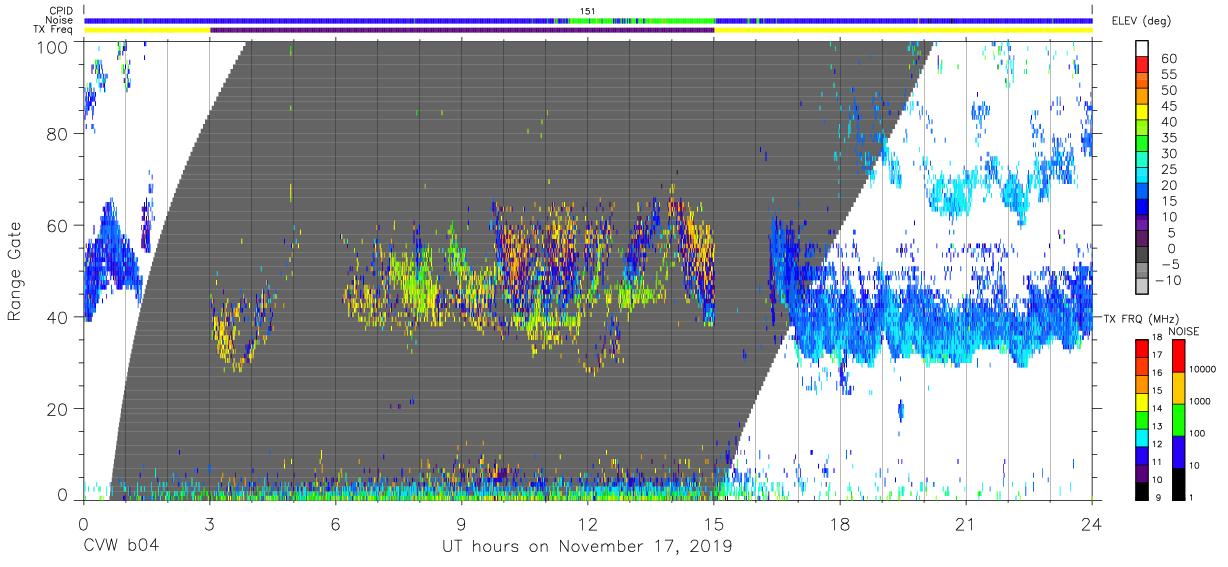Click the red top segment of the NOISE color bar
The width and height of the screenshot is (1228, 567).
[x=1179, y=356]
